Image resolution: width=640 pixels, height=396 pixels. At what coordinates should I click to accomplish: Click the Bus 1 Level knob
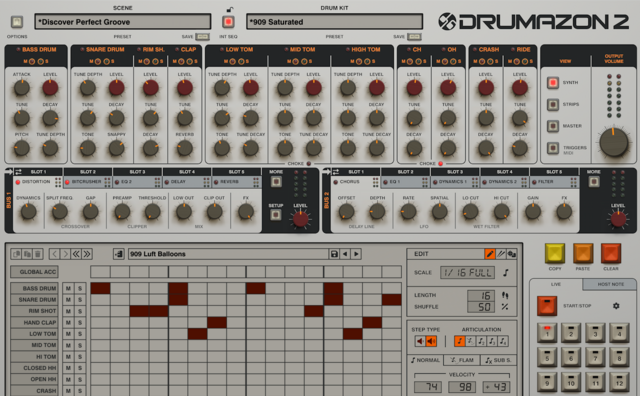300,219
